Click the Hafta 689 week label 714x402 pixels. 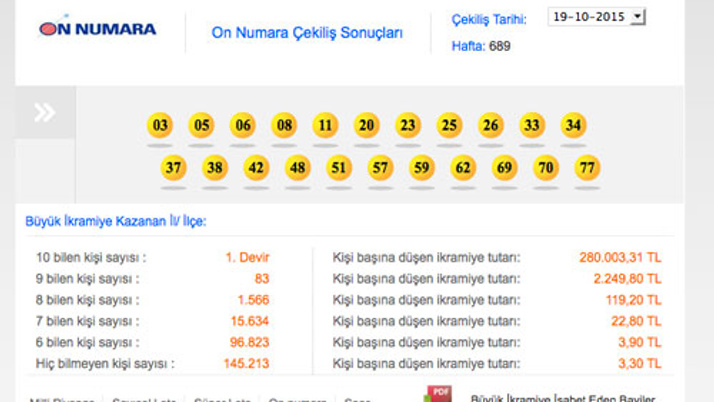[481, 46]
